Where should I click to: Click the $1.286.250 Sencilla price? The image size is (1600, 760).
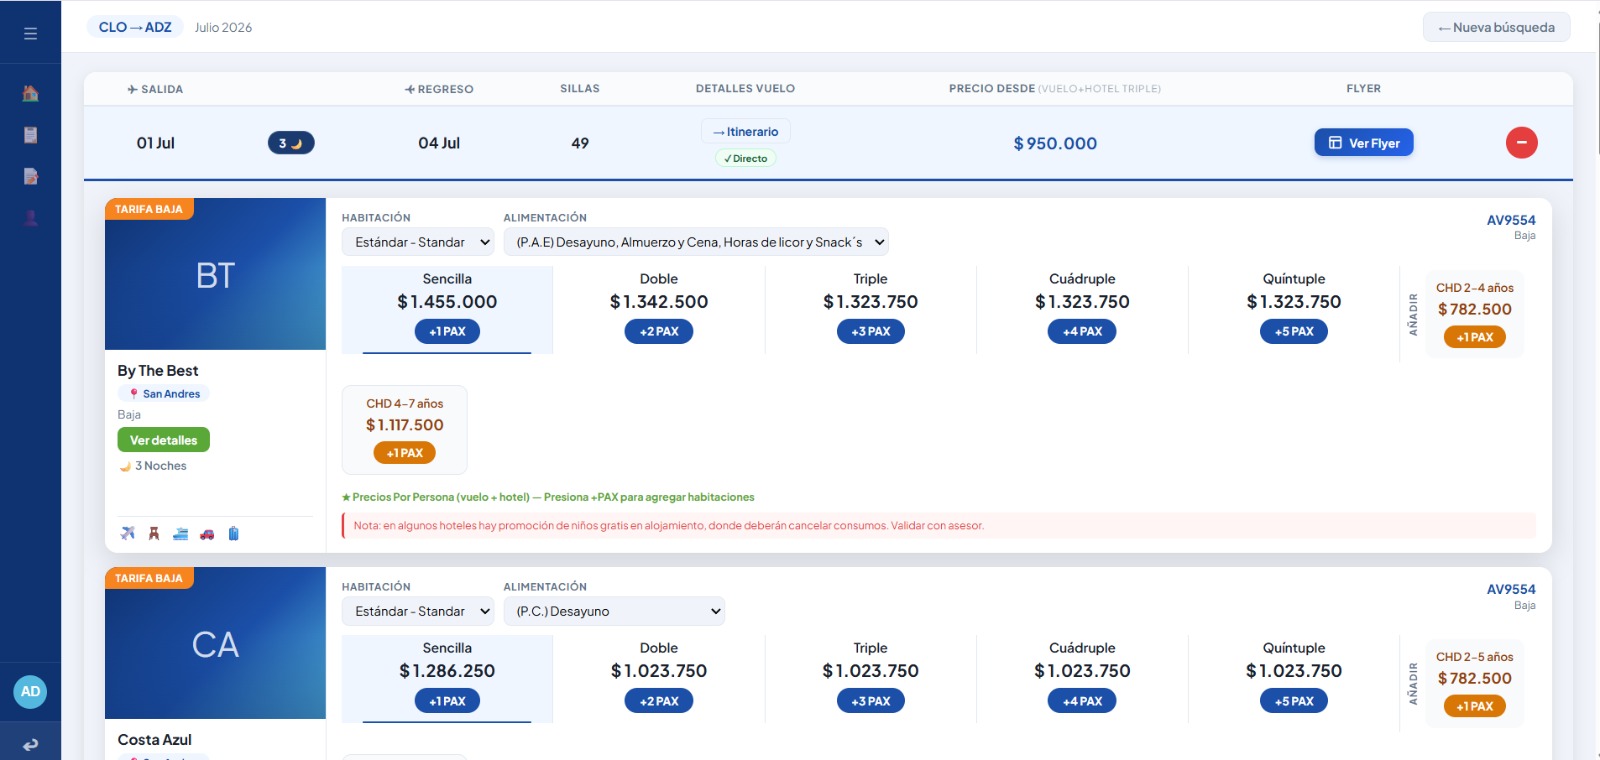click(x=447, y=671)
